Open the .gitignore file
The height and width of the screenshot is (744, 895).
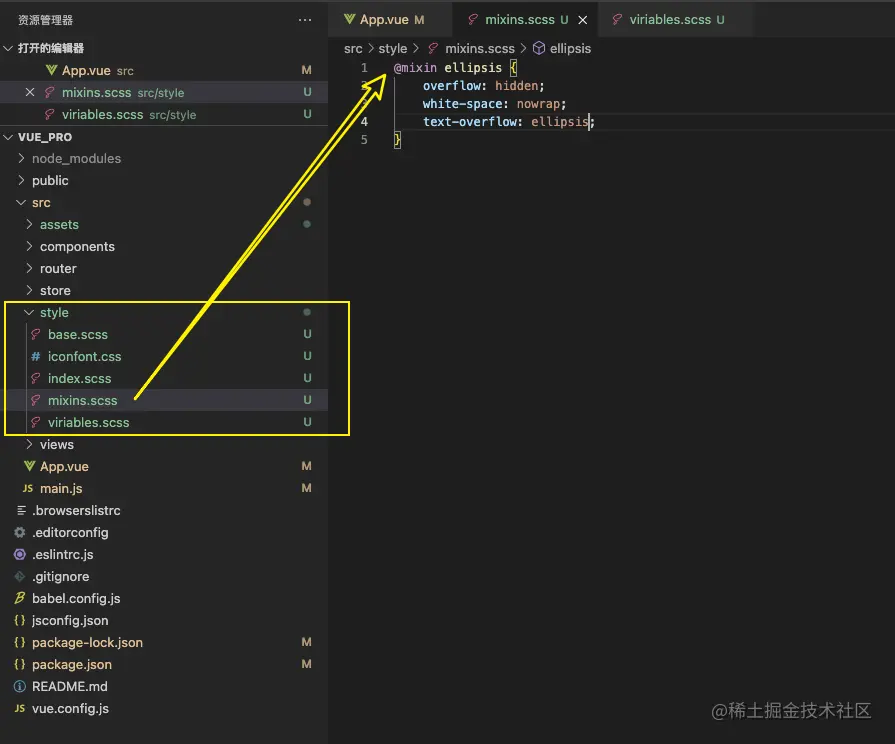tap(164, 577)
